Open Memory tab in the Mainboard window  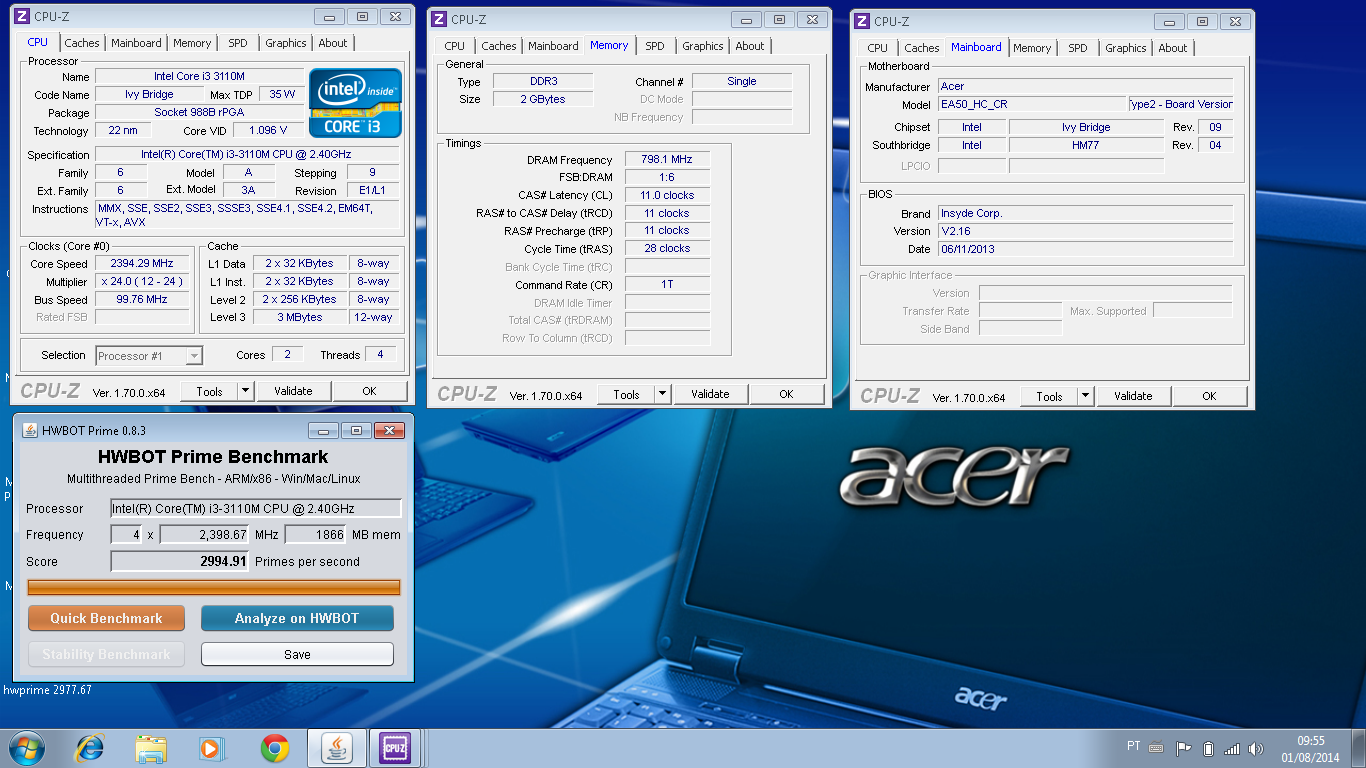(1032, 48)
